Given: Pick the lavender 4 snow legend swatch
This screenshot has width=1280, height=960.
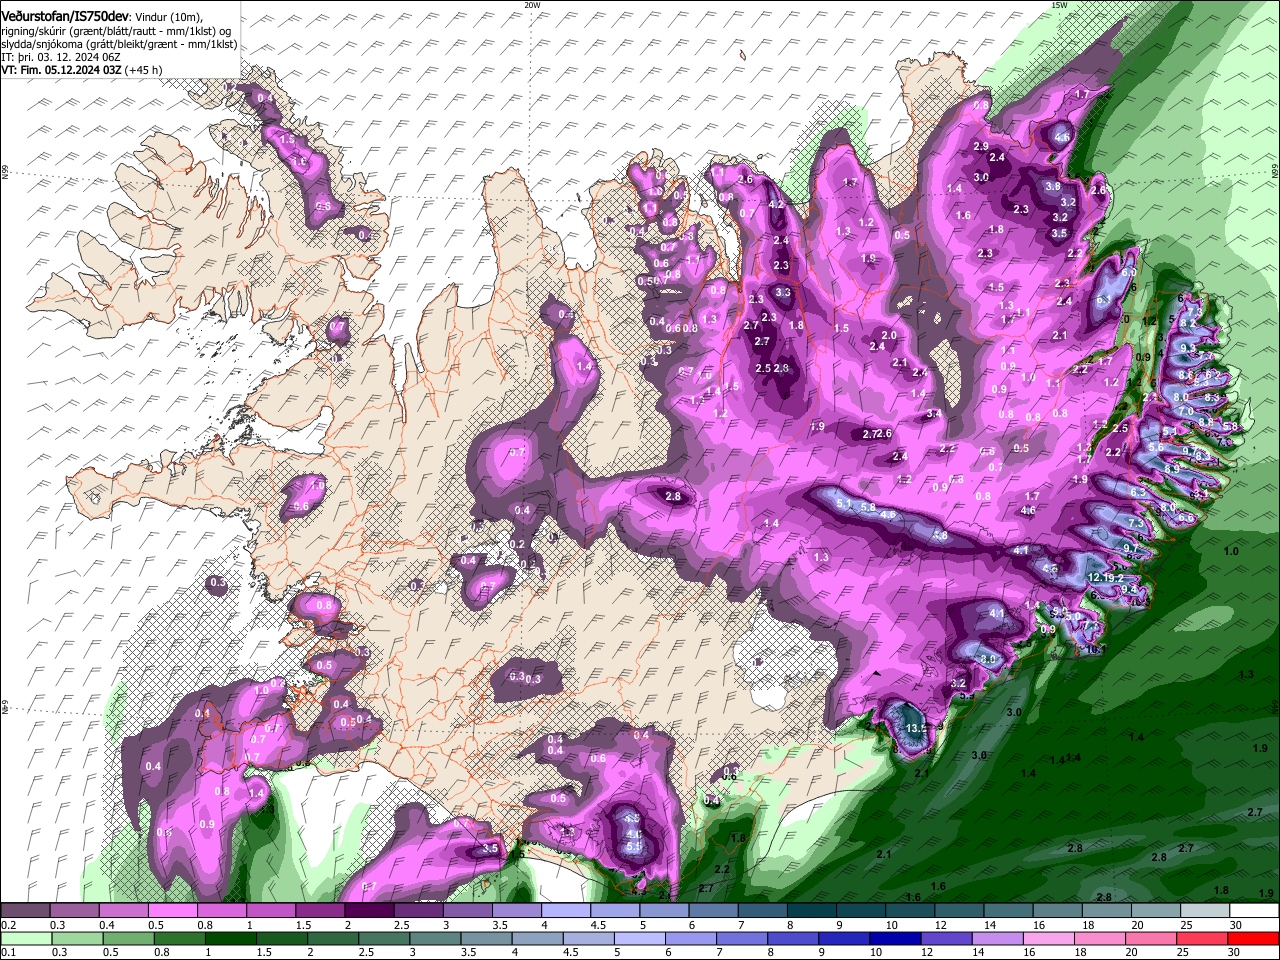Looking at the screenshot, I should (x=565, y=911).
